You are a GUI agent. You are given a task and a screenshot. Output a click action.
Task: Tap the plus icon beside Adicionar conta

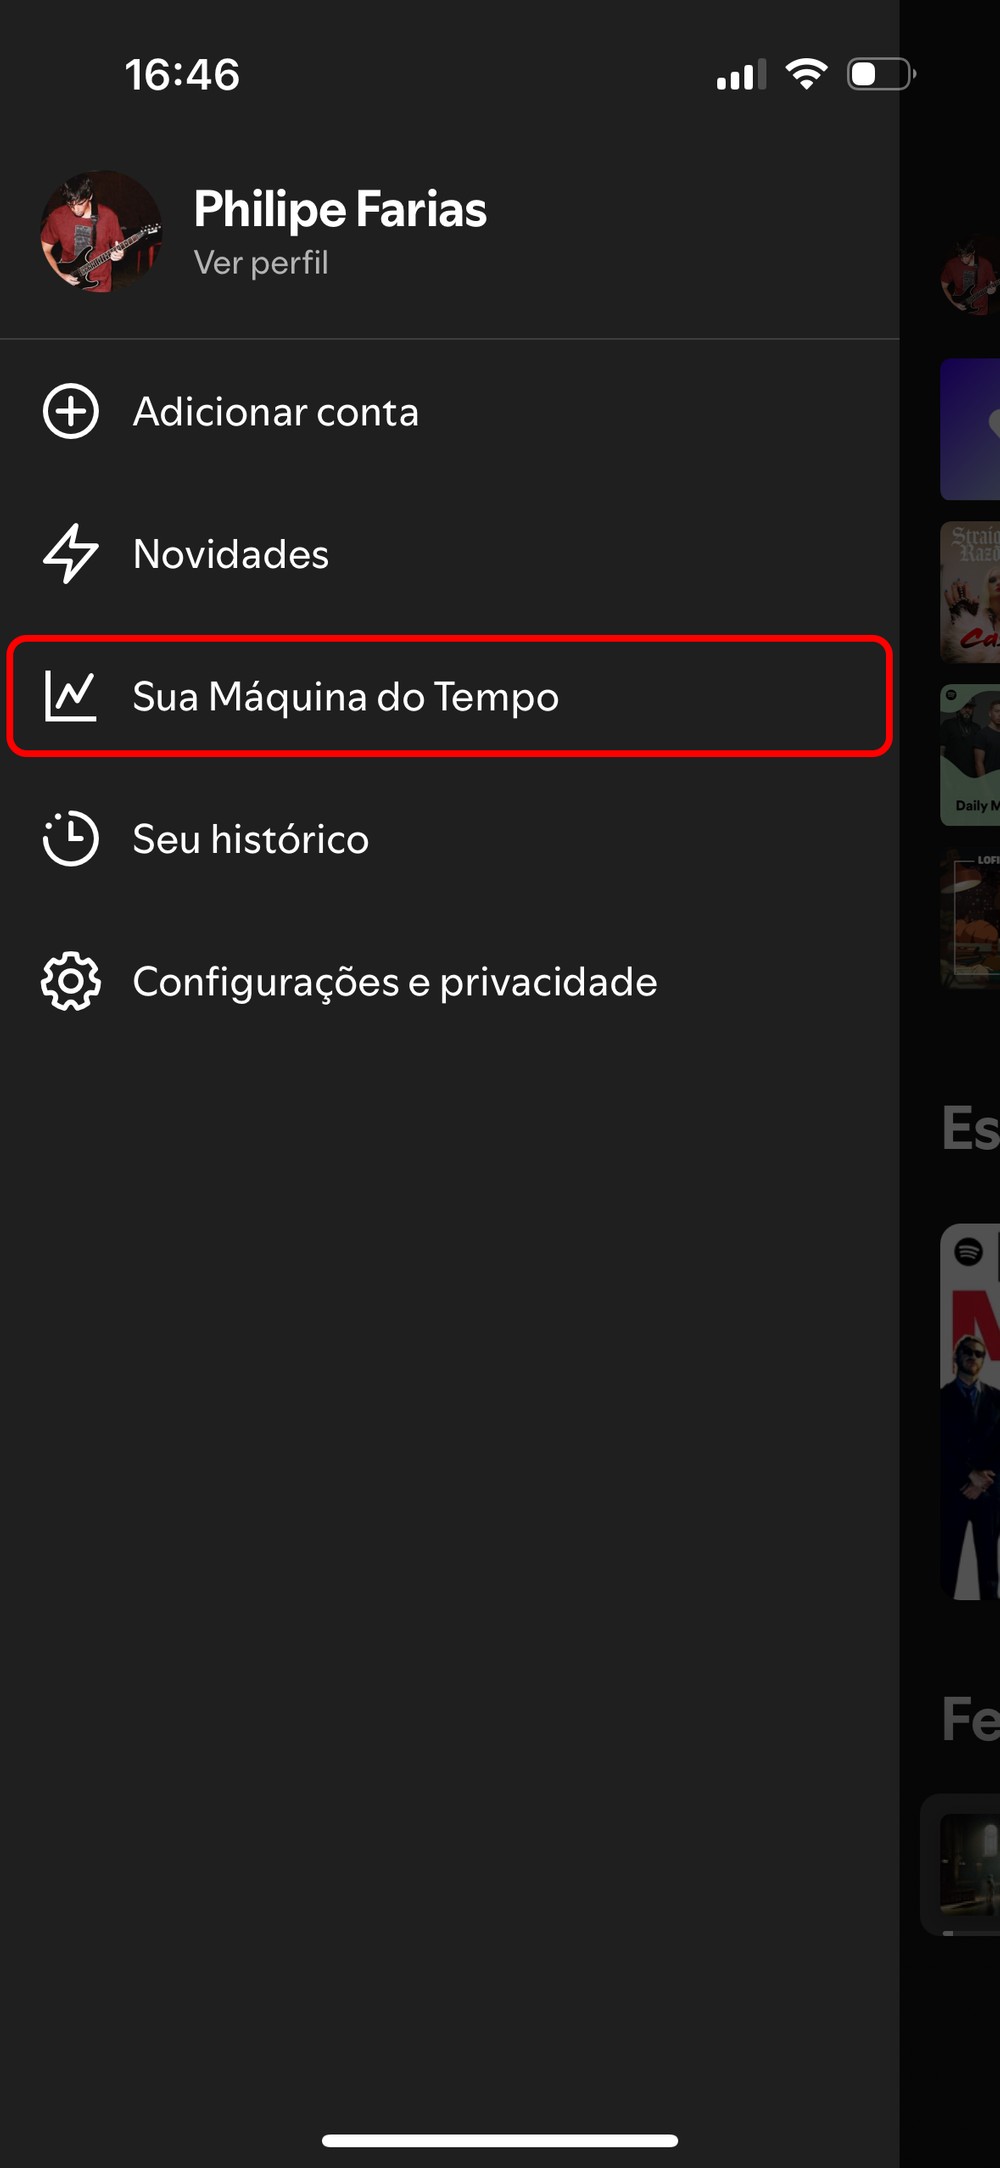pyautogui.click(x=71, y=411)
